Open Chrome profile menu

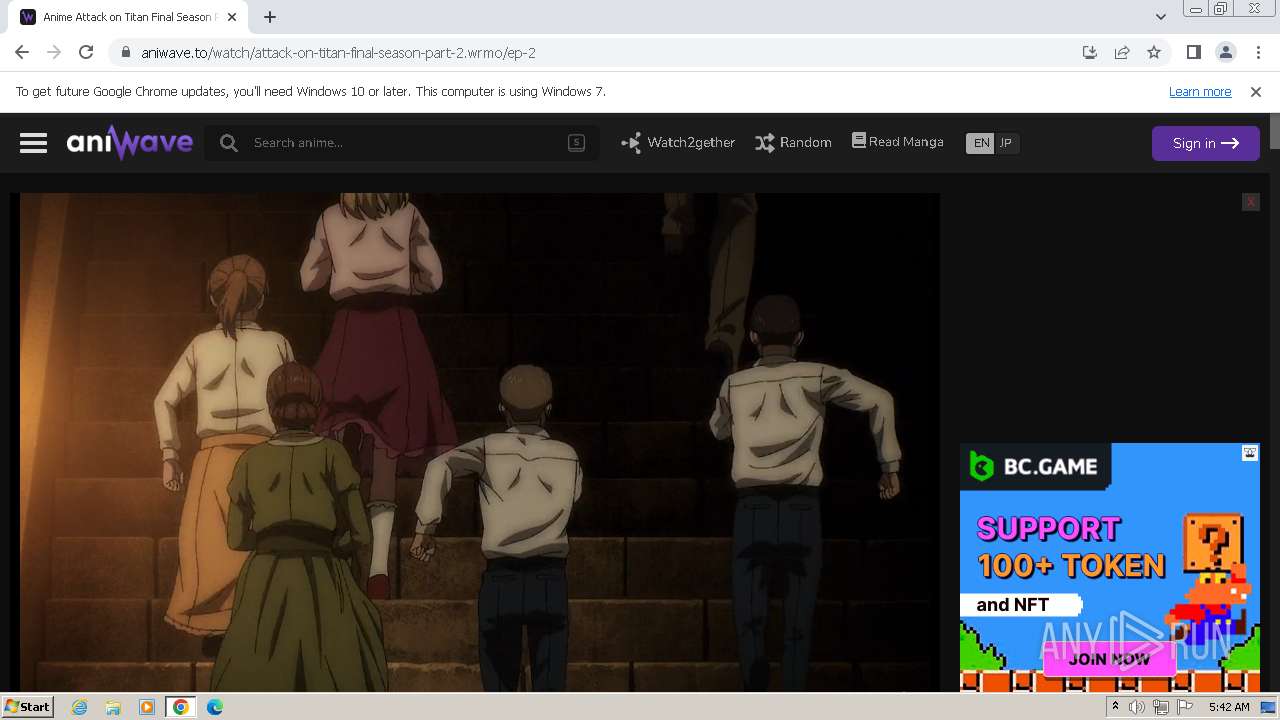click(x=1225, y=52)
